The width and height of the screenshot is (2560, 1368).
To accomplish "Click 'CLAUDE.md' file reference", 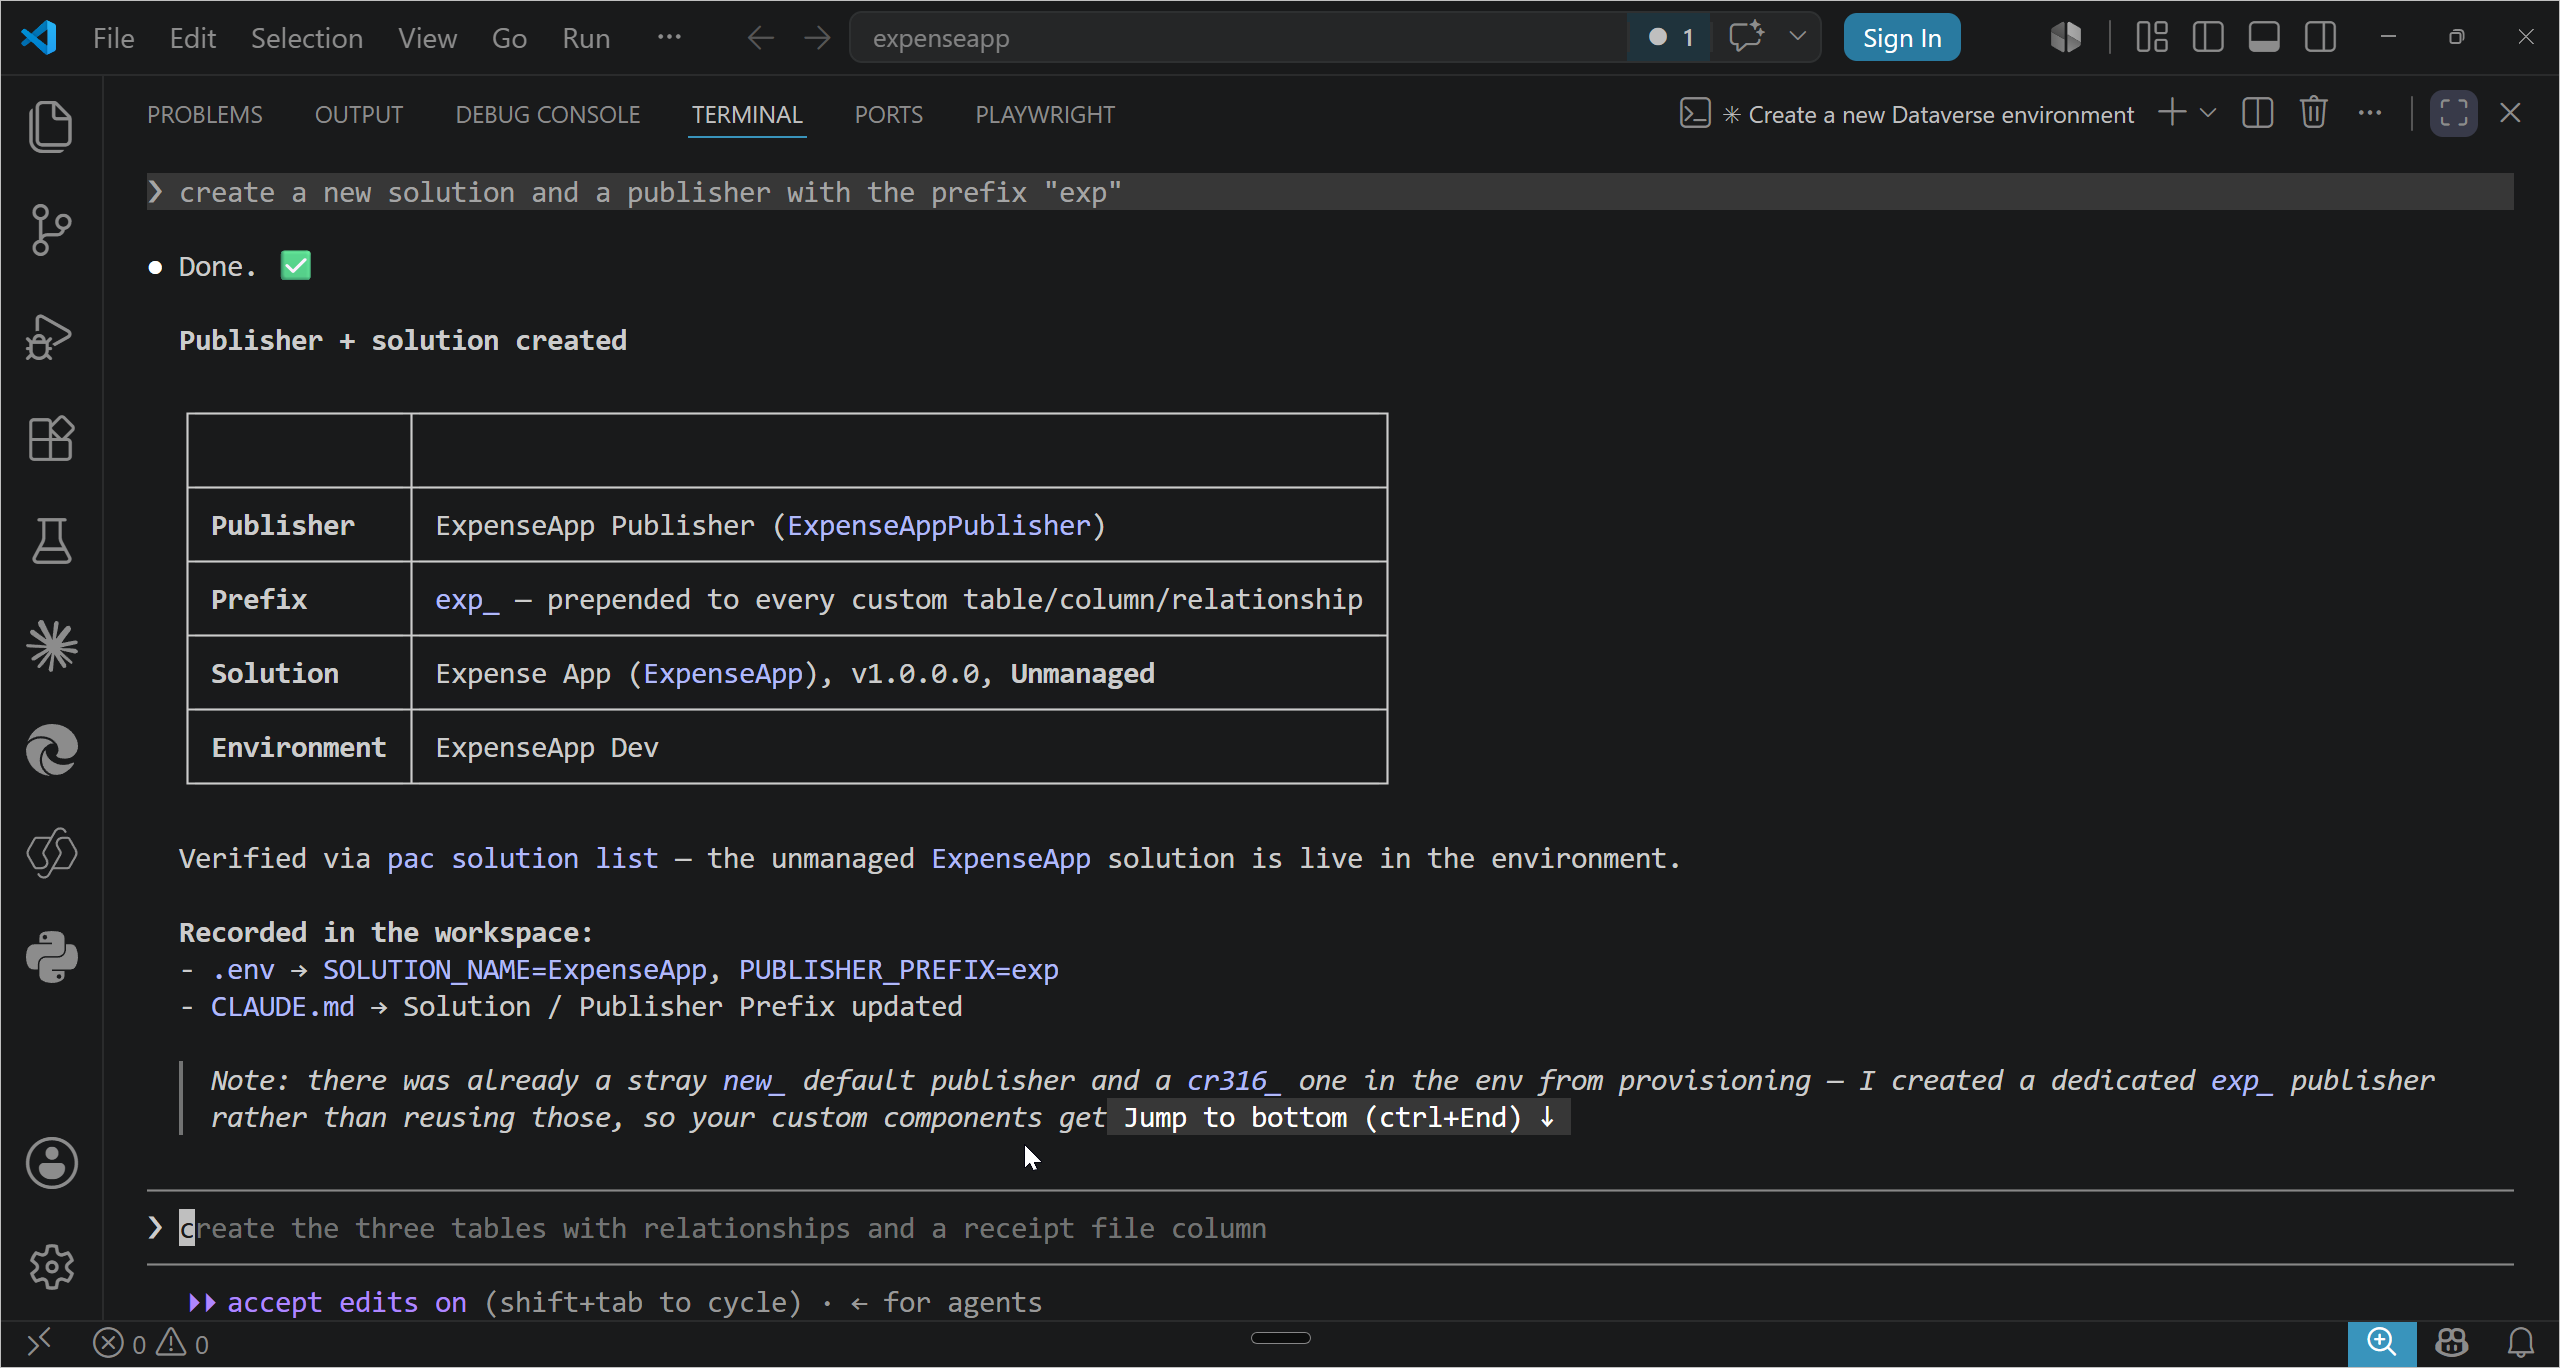I will tap(282, 1006).
